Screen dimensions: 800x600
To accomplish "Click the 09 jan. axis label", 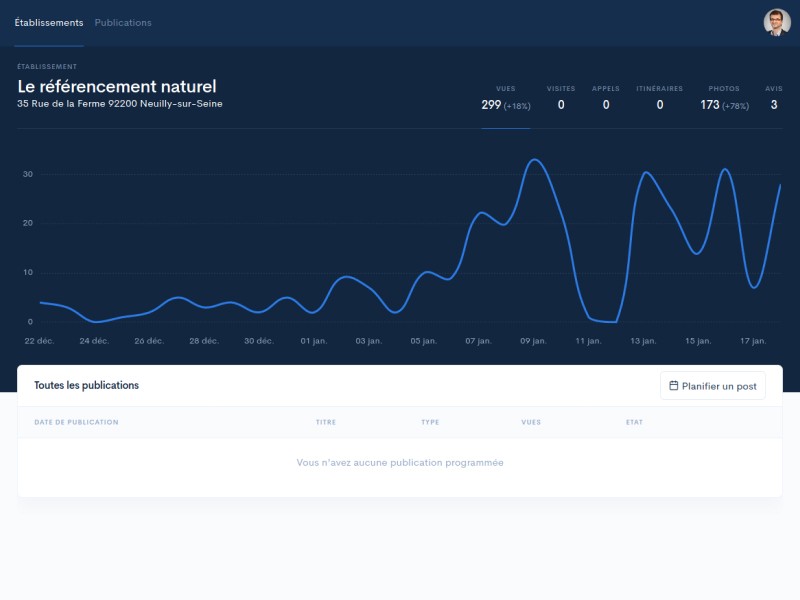I will tap(533, 341).
